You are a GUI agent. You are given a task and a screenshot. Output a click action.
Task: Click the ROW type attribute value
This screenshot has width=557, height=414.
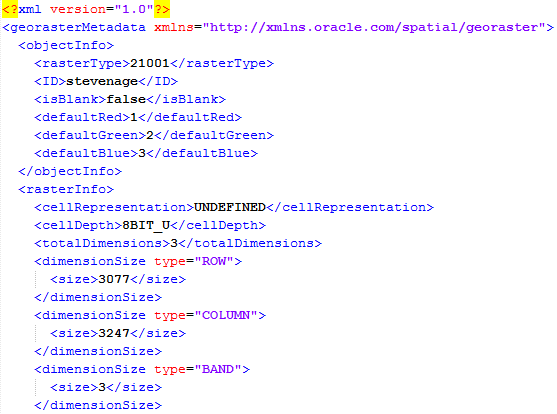(x=214, y=262)
